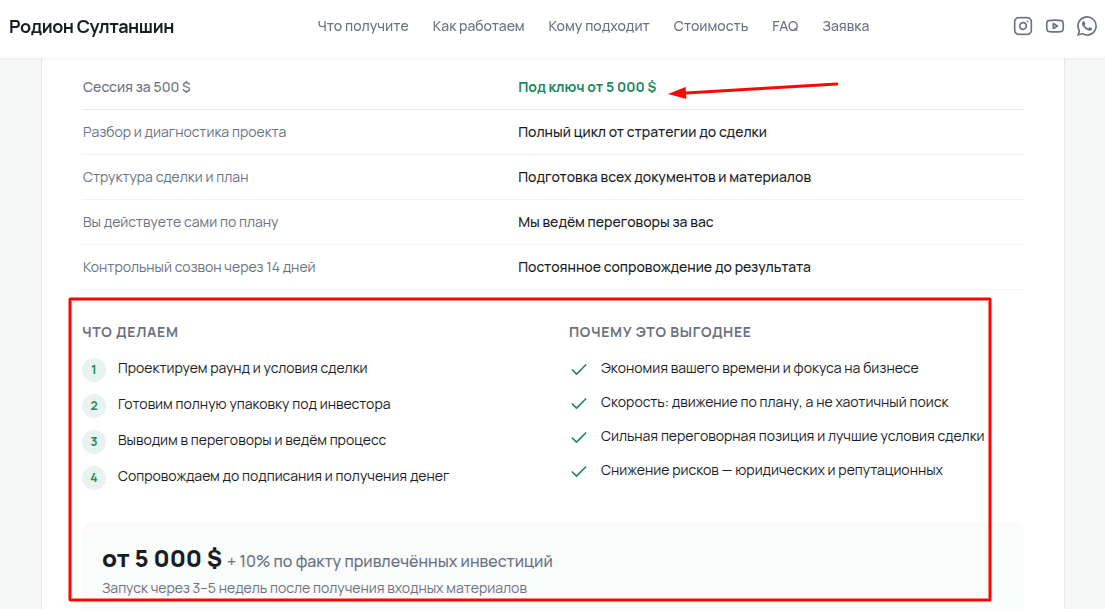Click the step 1 number badge
This screenshot has width=1105, height=609.
click(94, 369)
